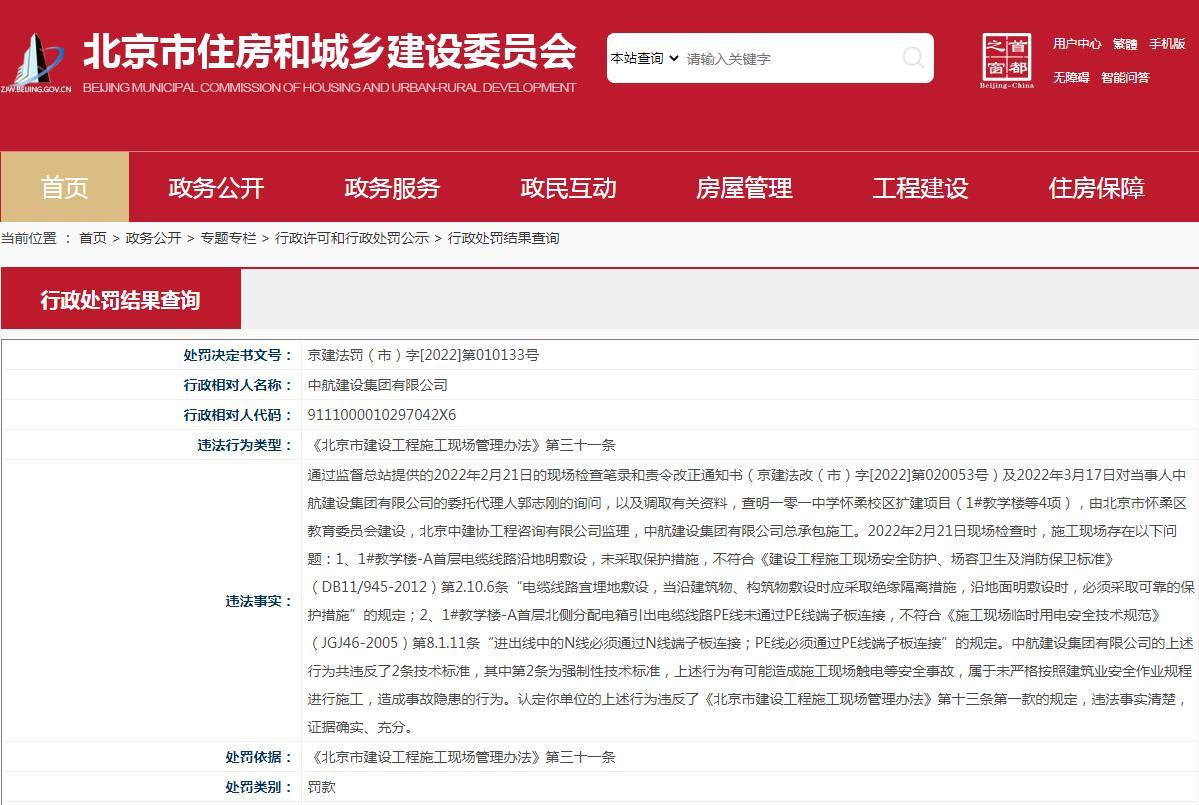The height and width of the screenshot is (805, 1199).
Task: Open 手机版 mobile version link
Action: tap(1167, 44)
